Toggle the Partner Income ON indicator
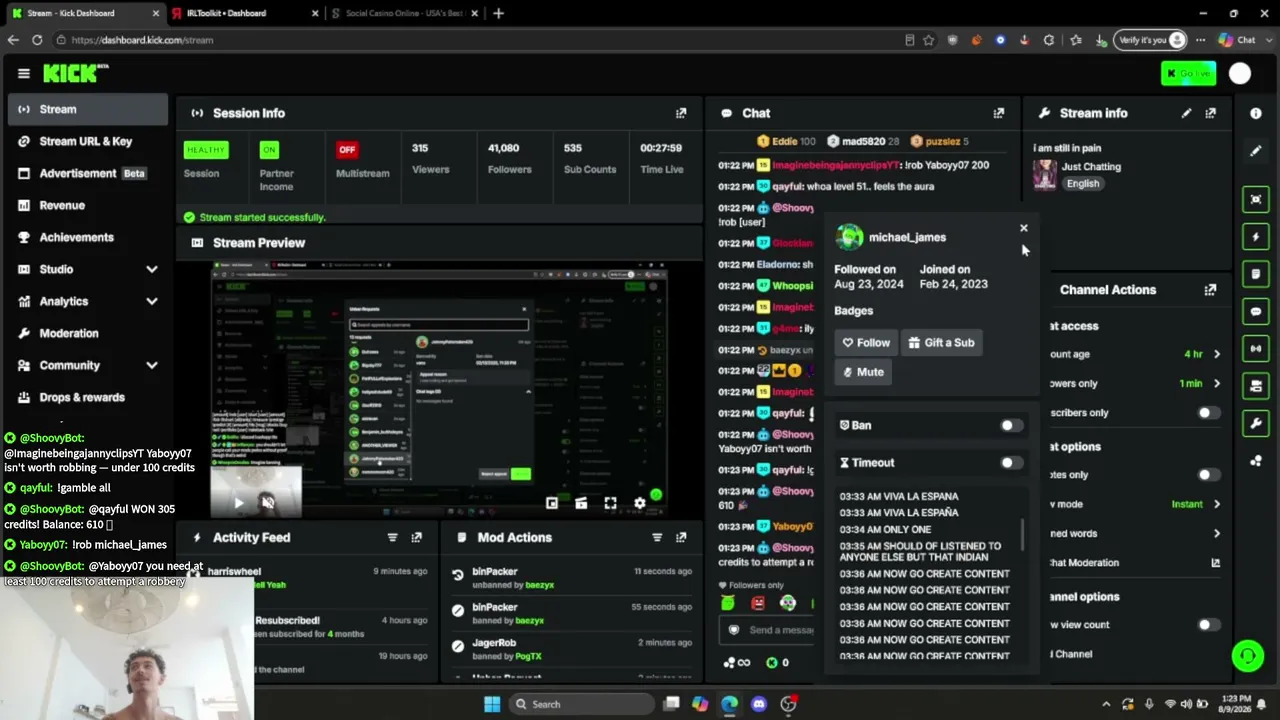 (269, 150)
